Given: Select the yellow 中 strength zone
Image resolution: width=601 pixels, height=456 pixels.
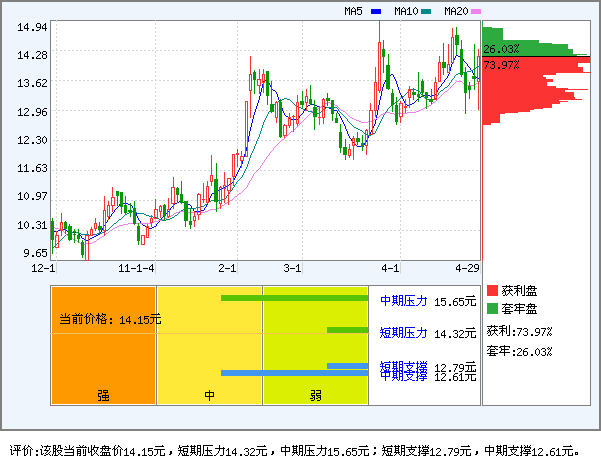Looking at the screenshot, I should [210, 345].
